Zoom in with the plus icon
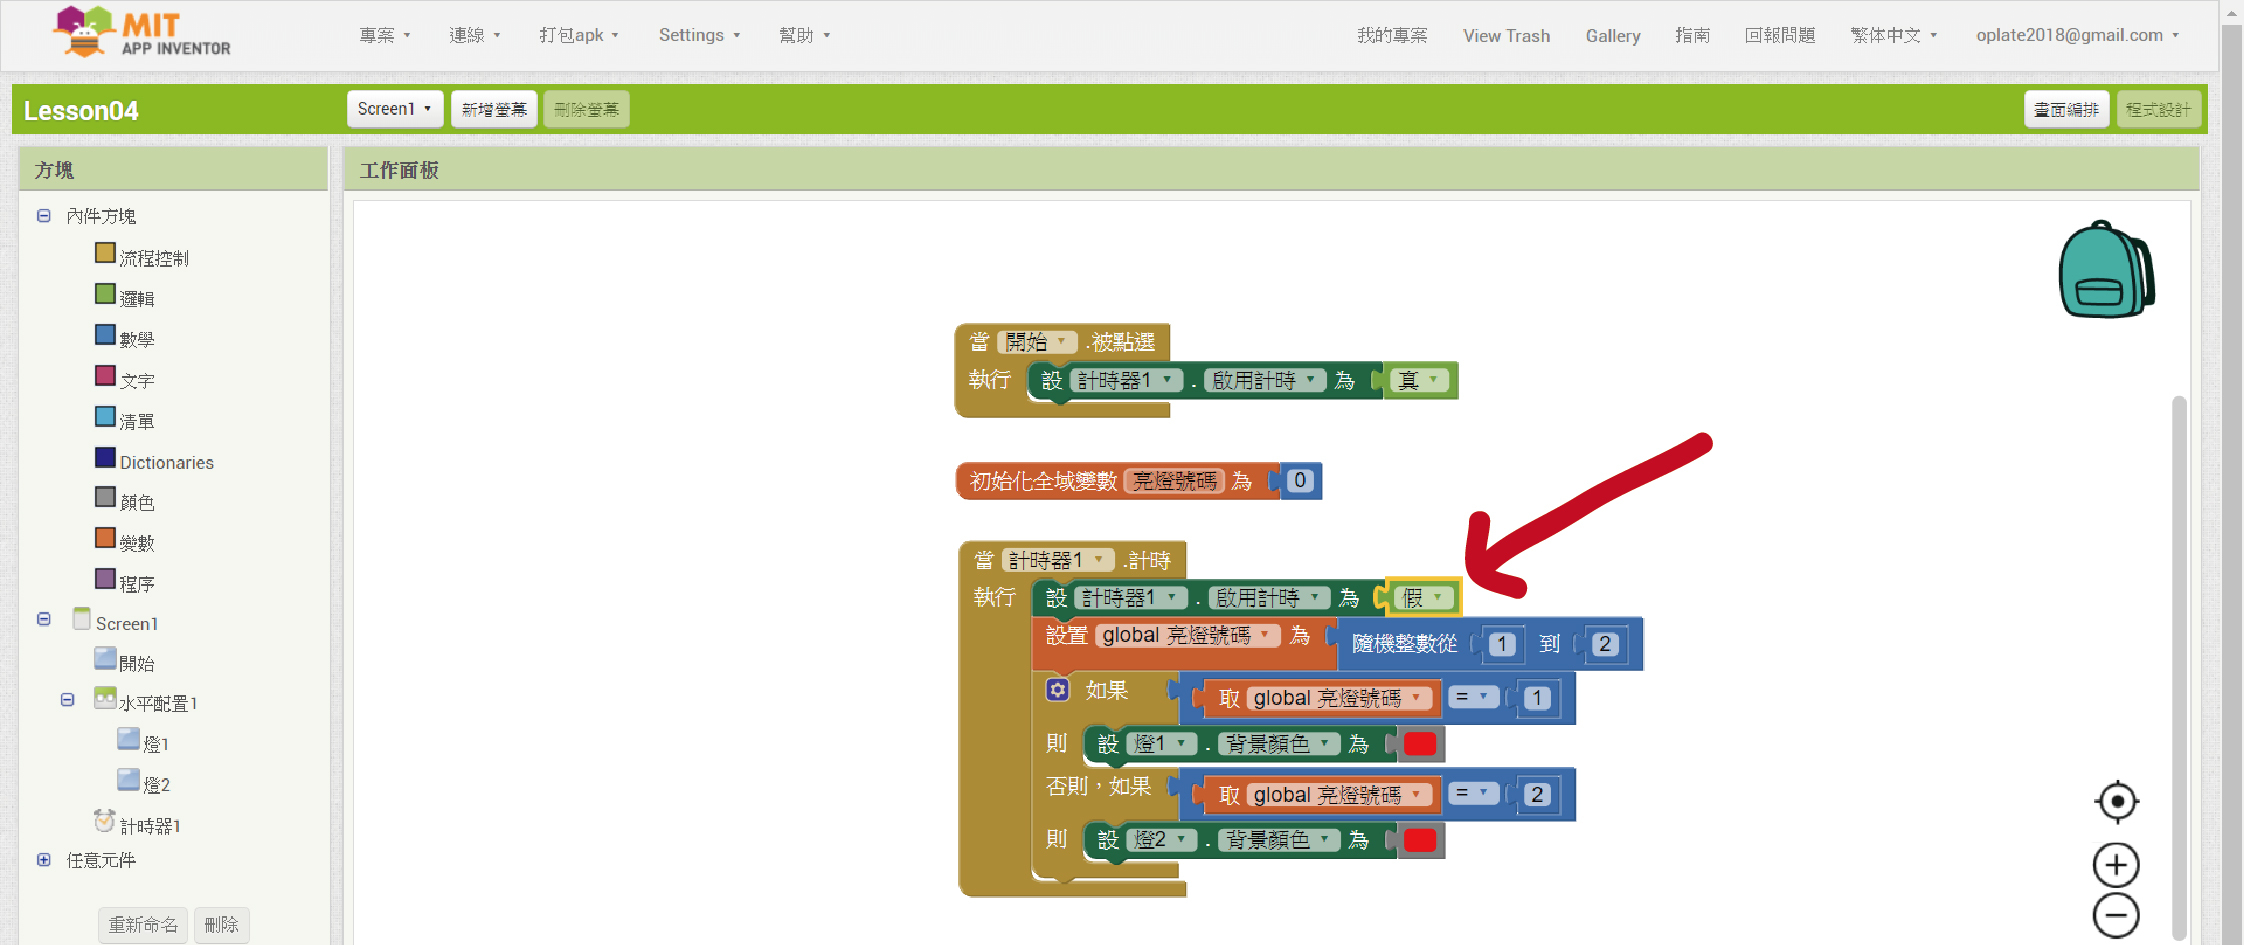This screenshot has width=2244, height=945. tap(2116, 865)
